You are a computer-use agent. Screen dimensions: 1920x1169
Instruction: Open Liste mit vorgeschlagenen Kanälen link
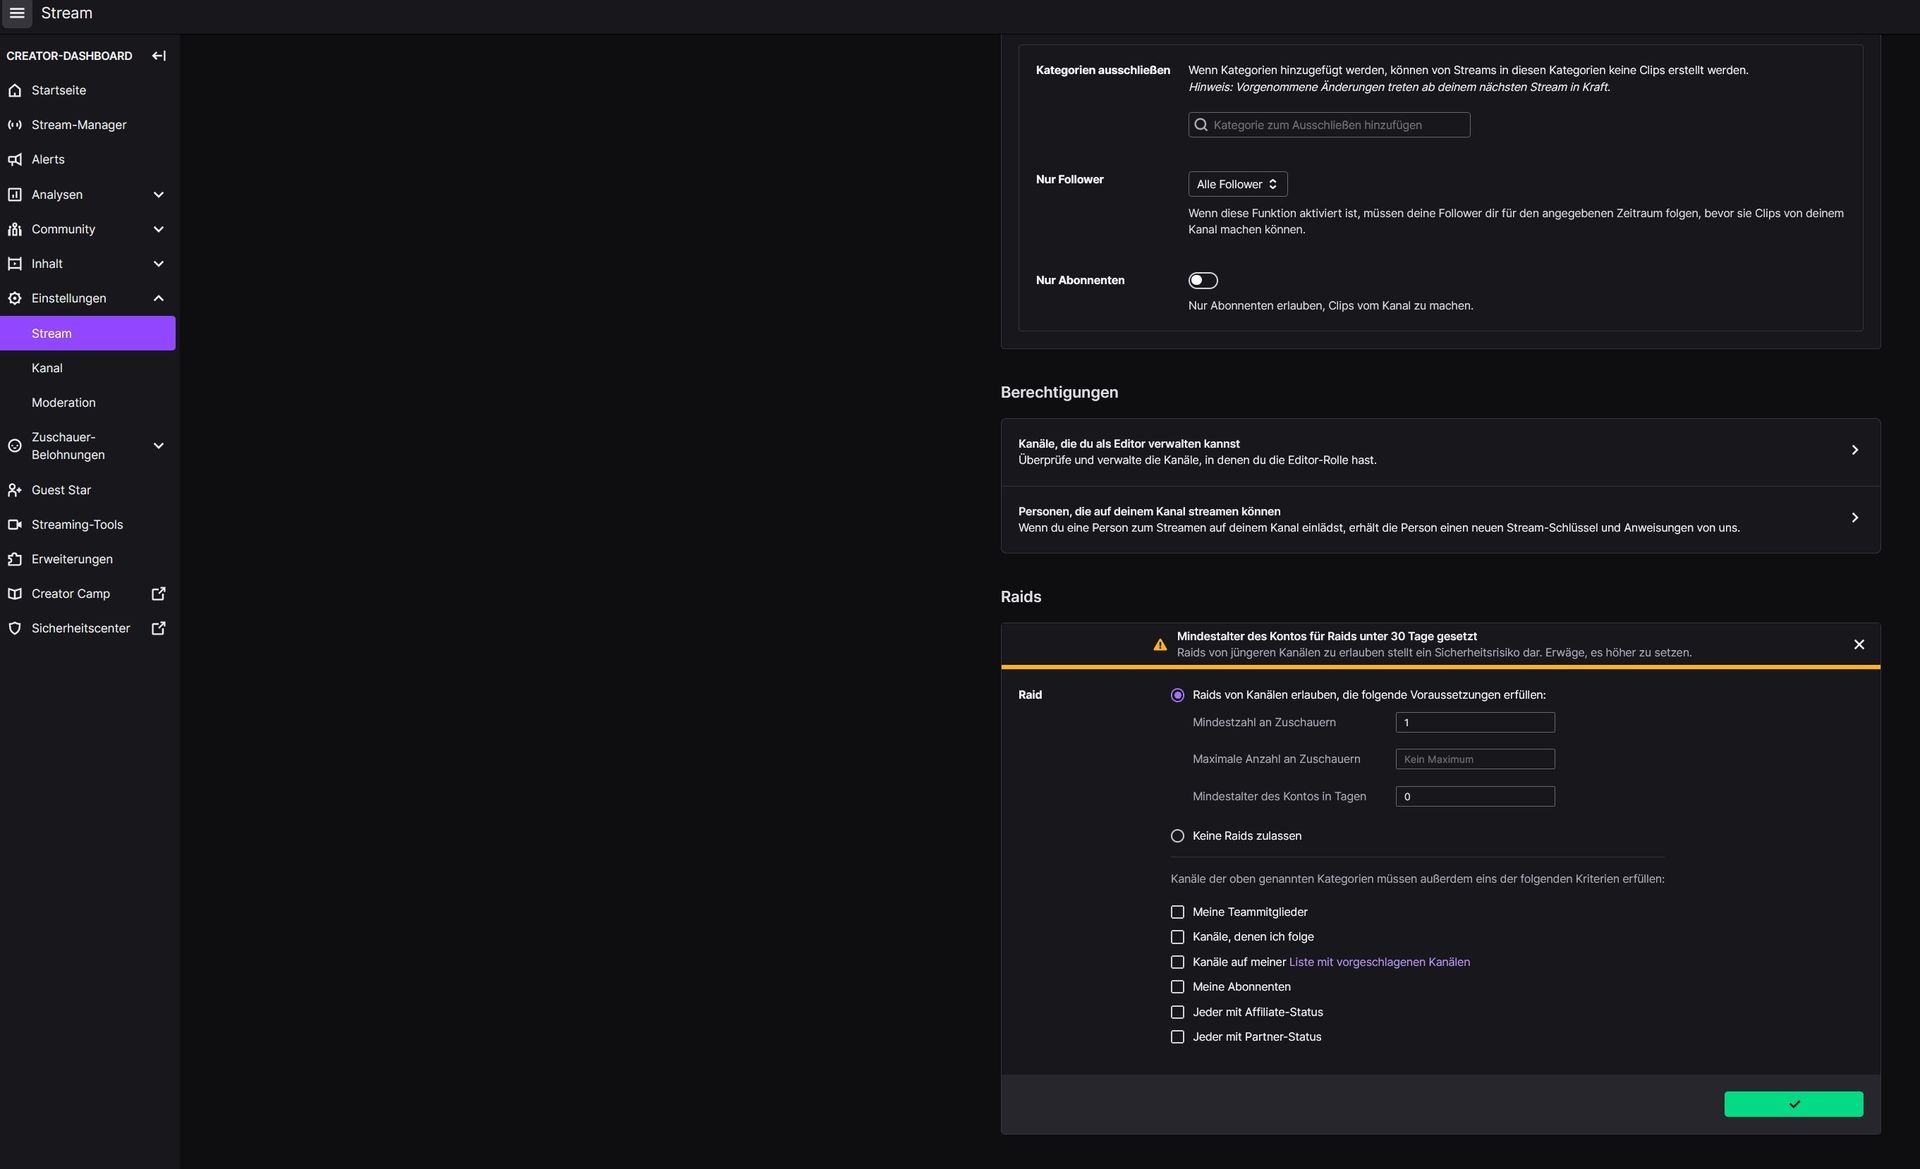click(x=1379, y=962)
